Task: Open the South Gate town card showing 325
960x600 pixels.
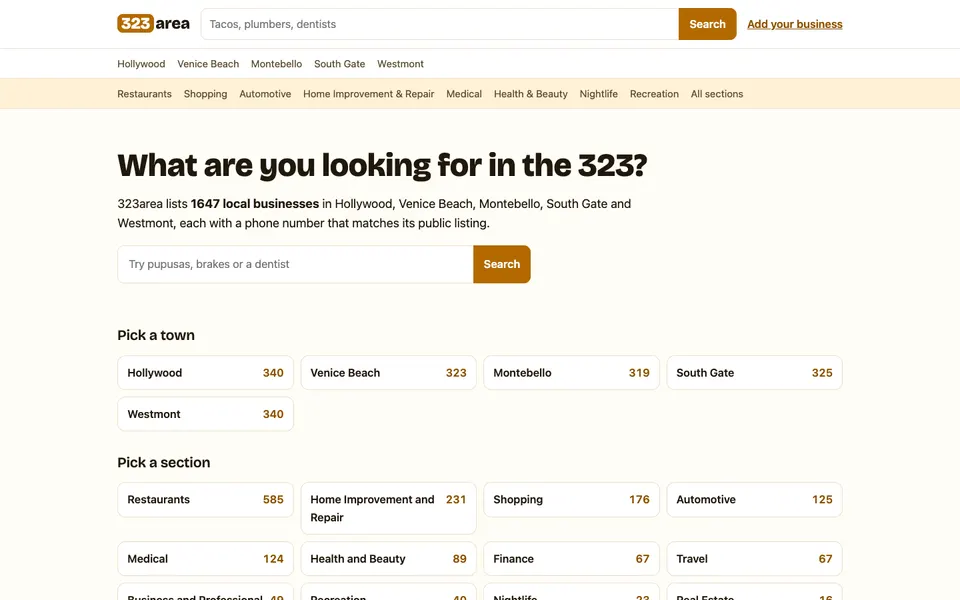Action: click(x=755, y=373)
